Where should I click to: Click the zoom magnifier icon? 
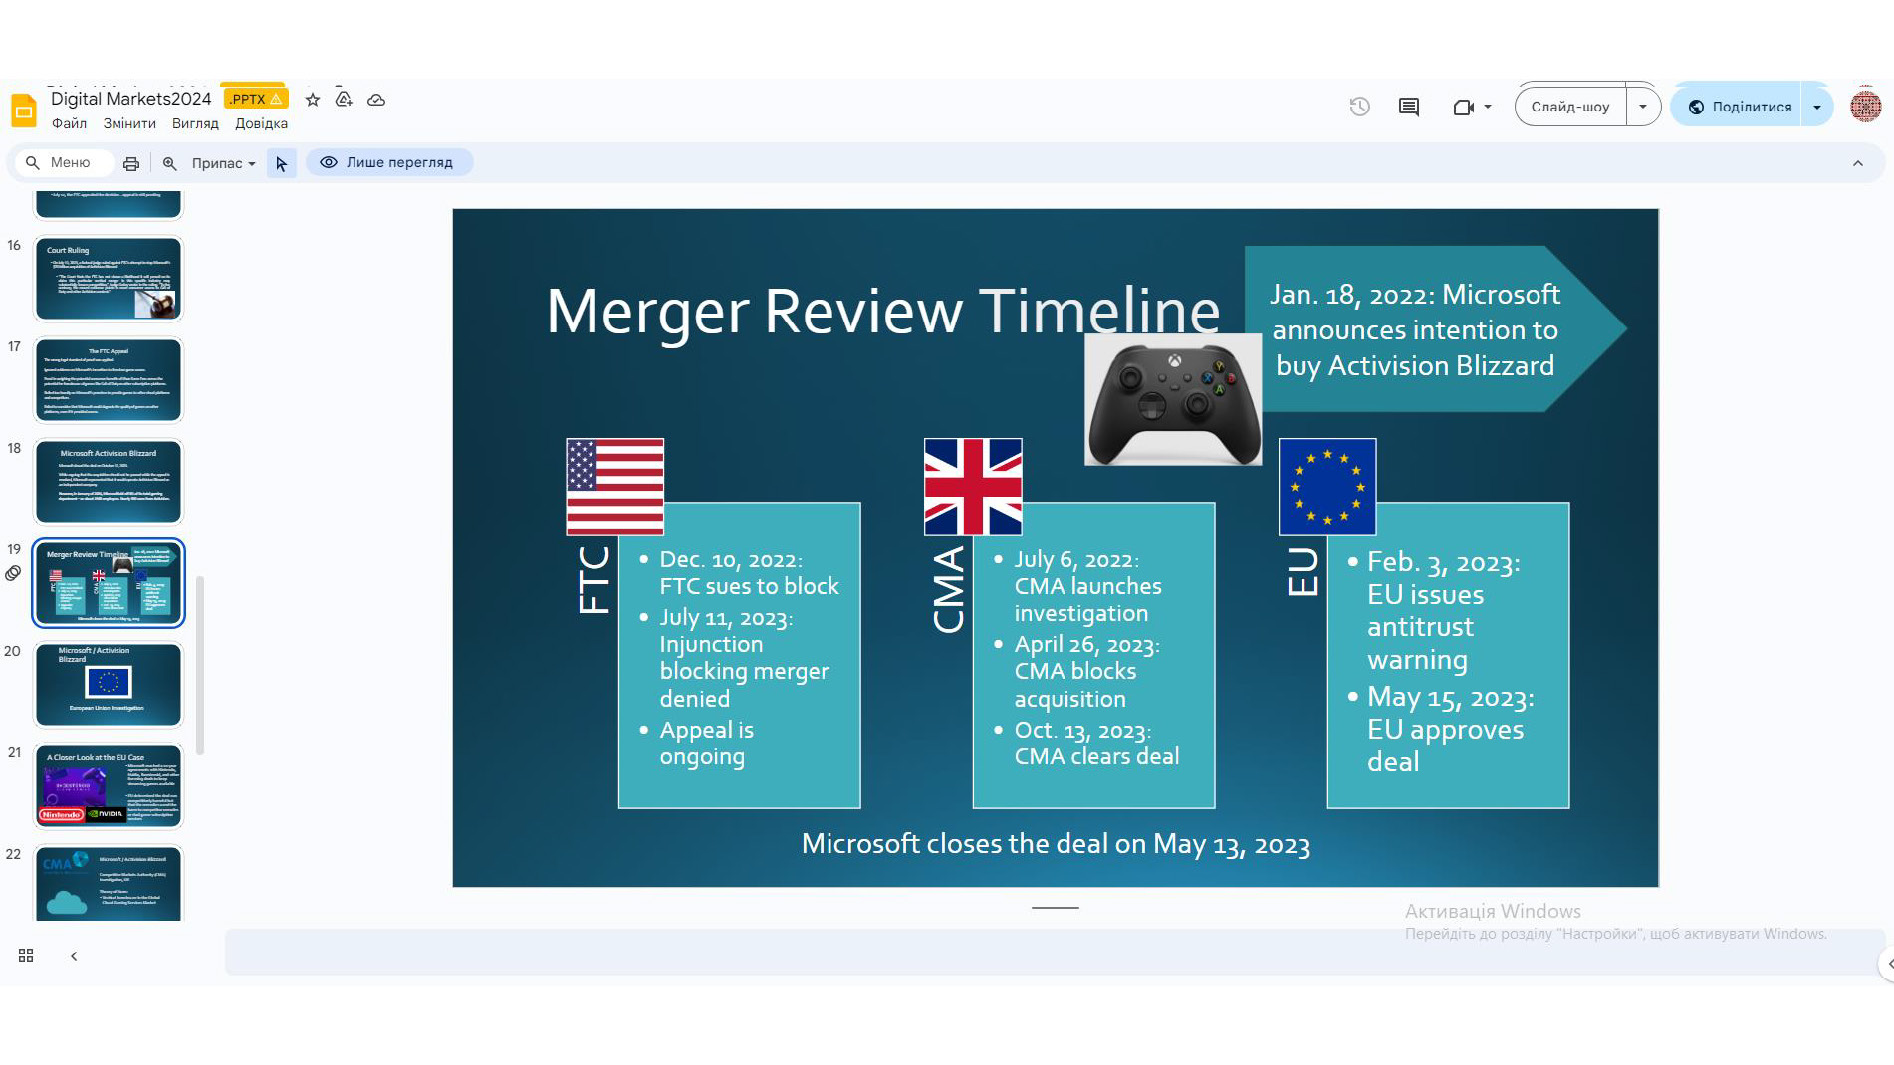click(170, 163)
